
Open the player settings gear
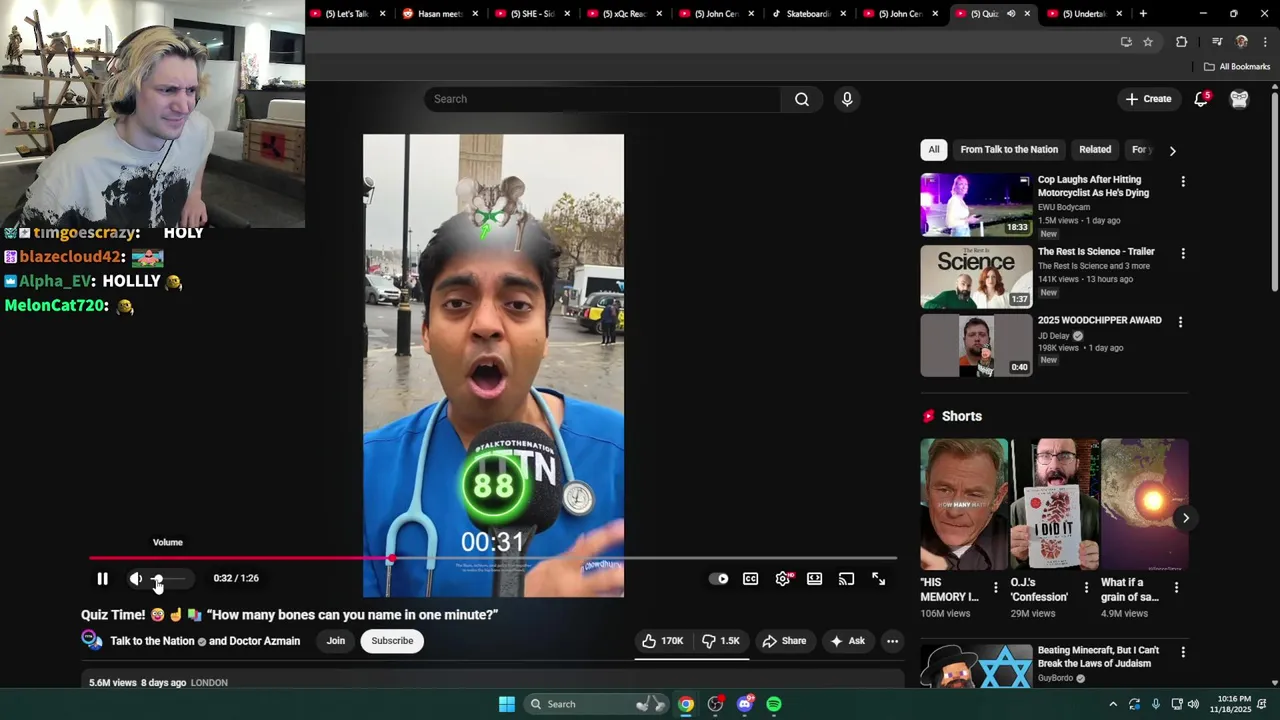(x=783, y=579)
